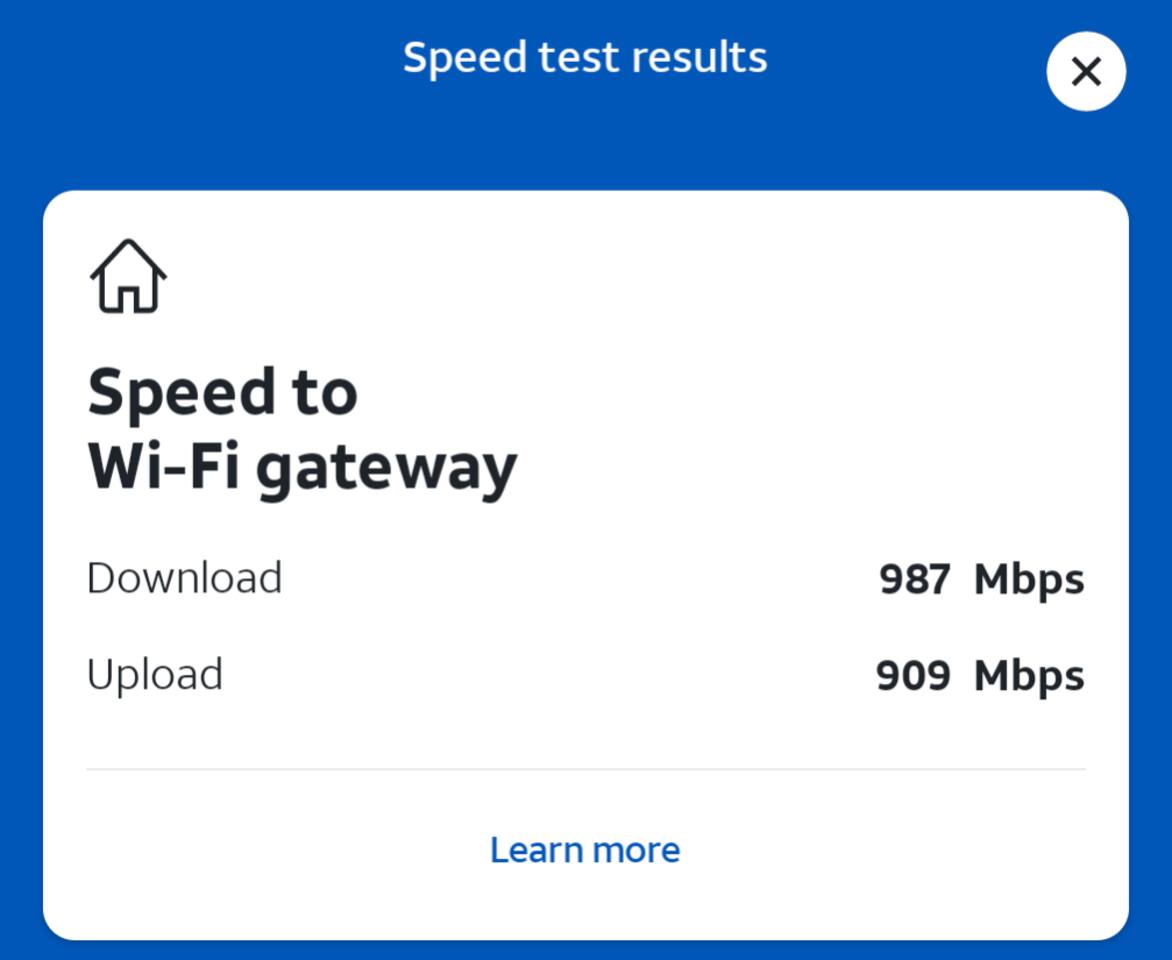Close the speed test results screen

pyautogui.click(x=1085, y=71)
